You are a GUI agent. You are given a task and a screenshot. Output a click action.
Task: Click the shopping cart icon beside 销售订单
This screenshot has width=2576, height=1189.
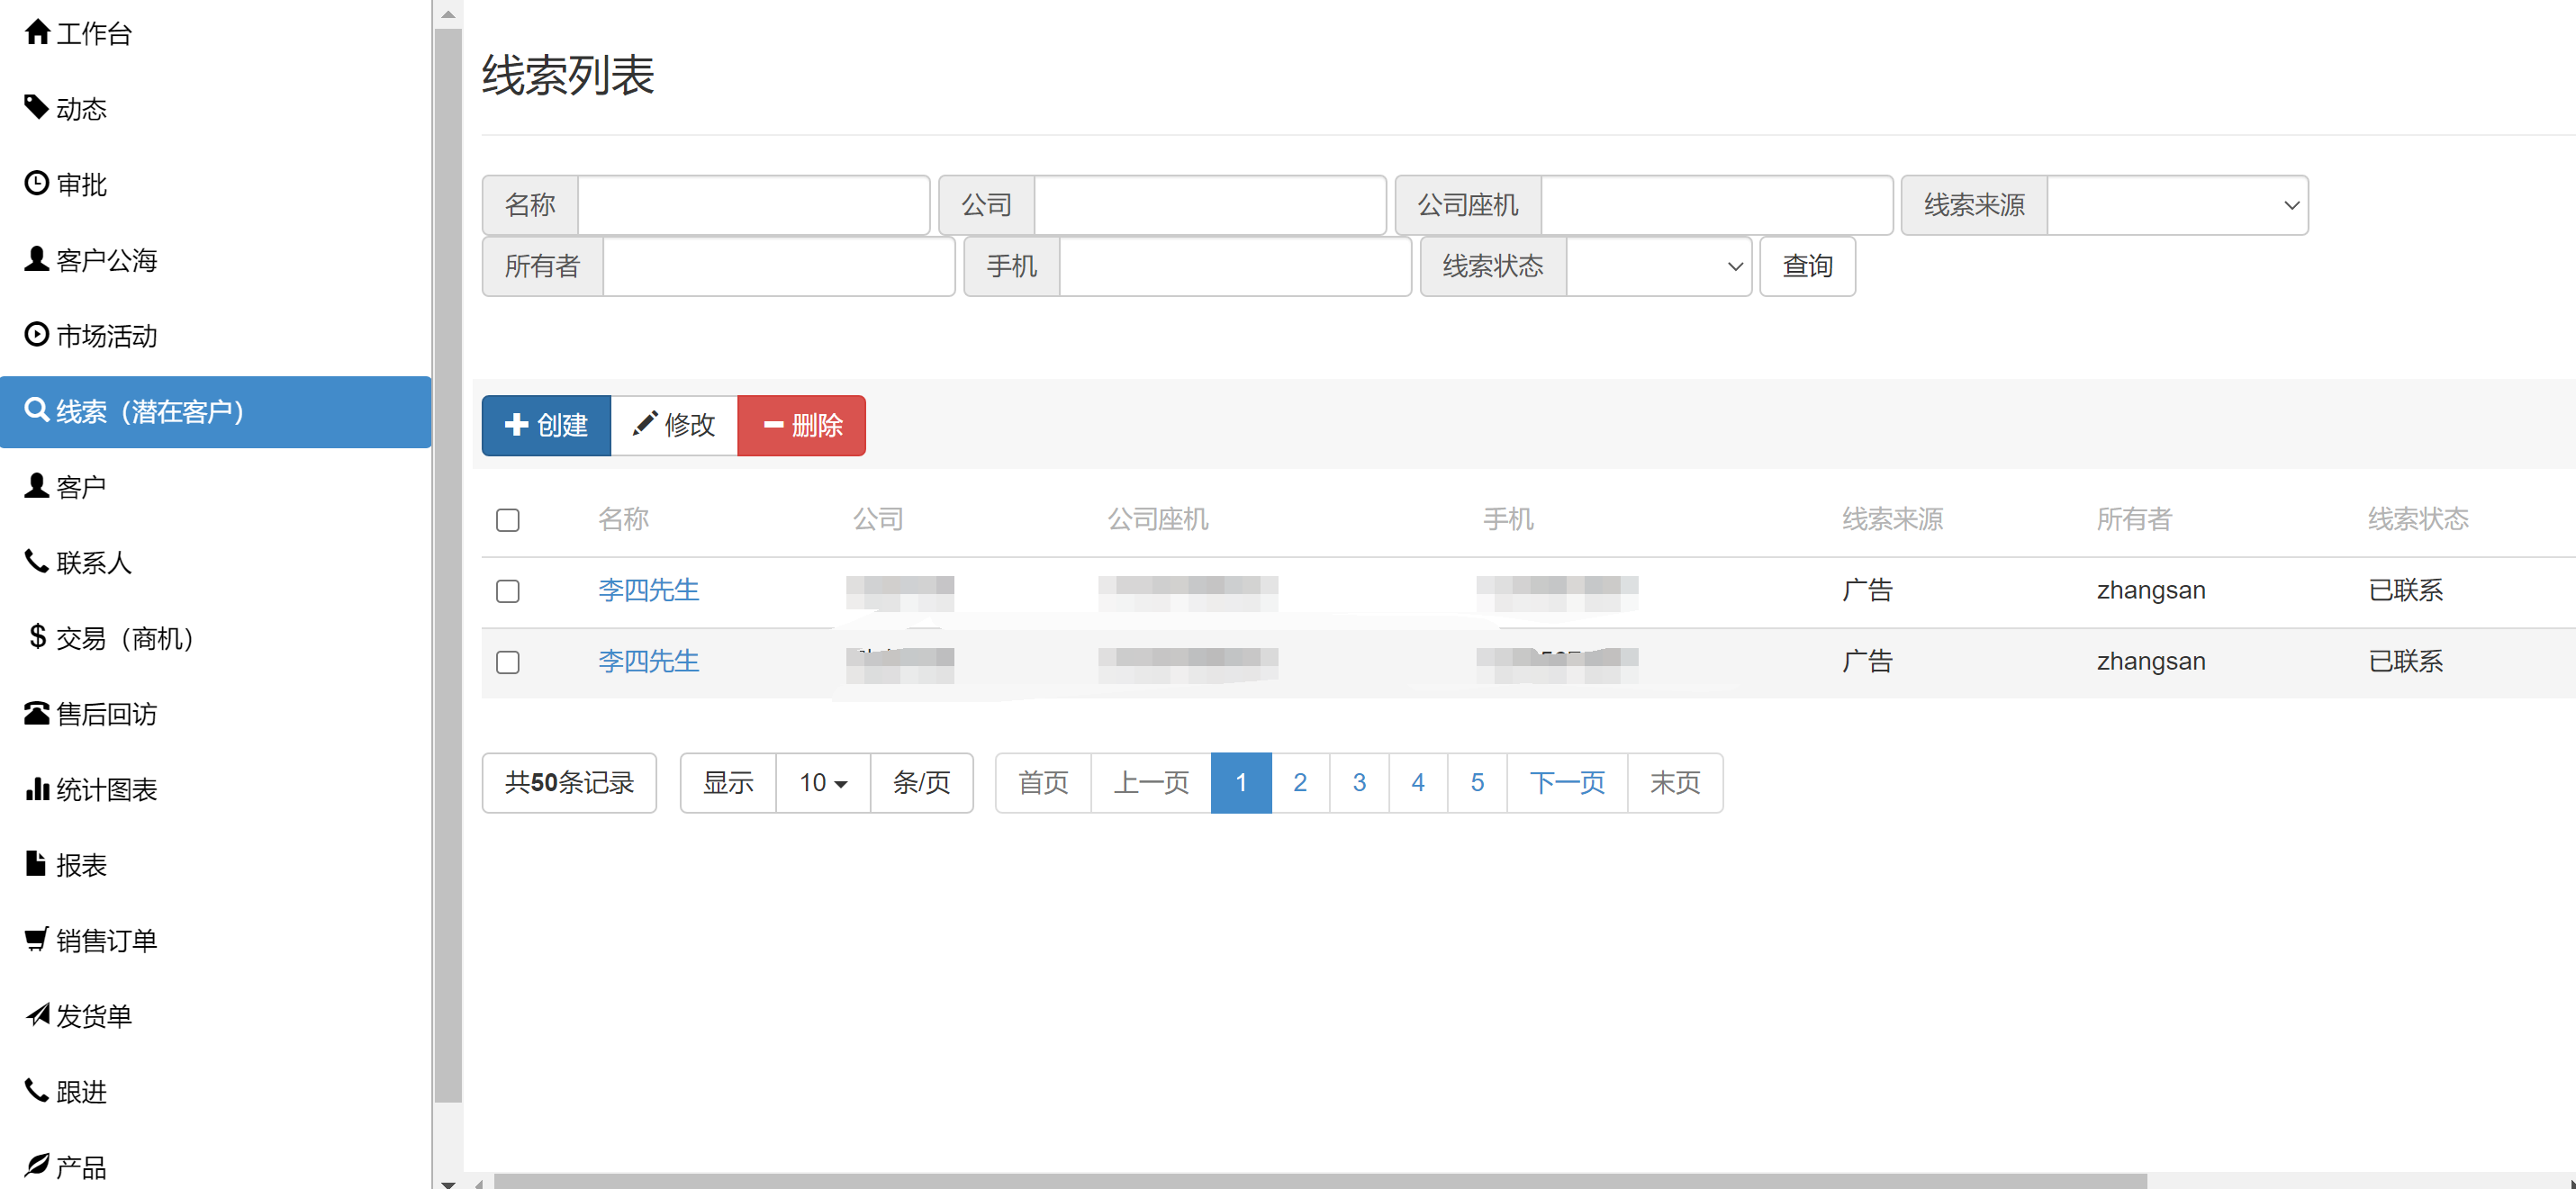37,939
